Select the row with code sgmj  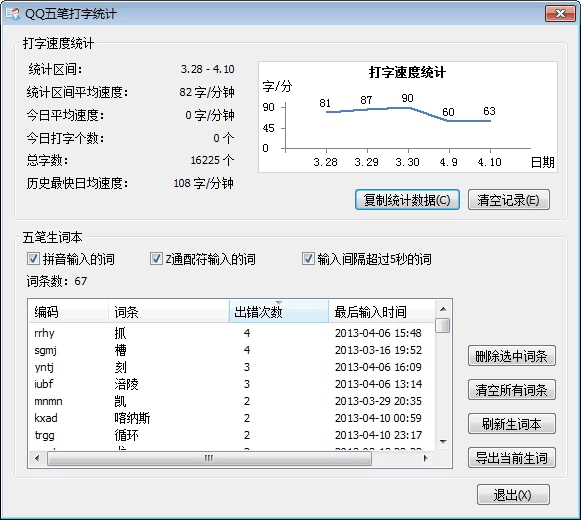tap(232, 350)
